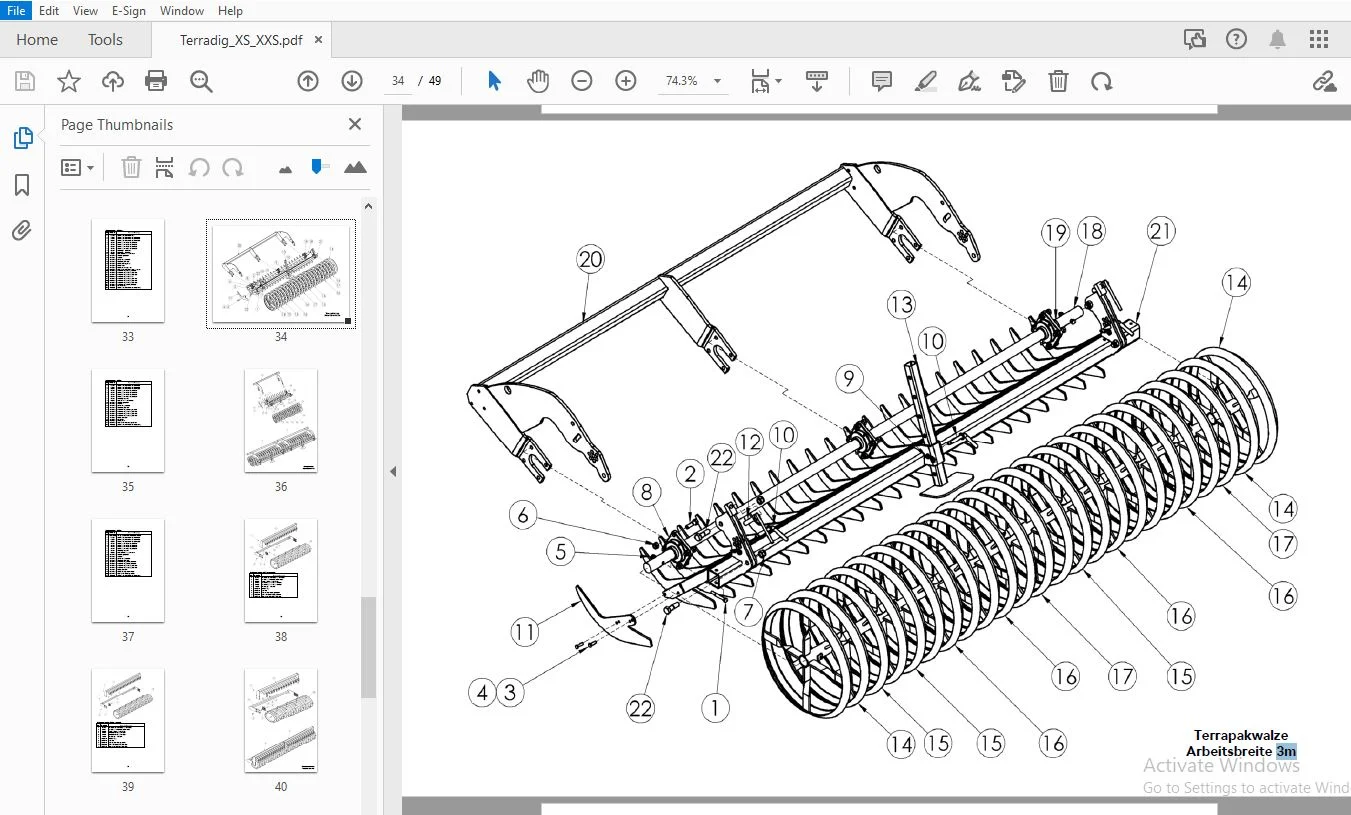This screenshot has height=815, width=1351.
Task: Open the E-Sign menu
Action: 129,11
